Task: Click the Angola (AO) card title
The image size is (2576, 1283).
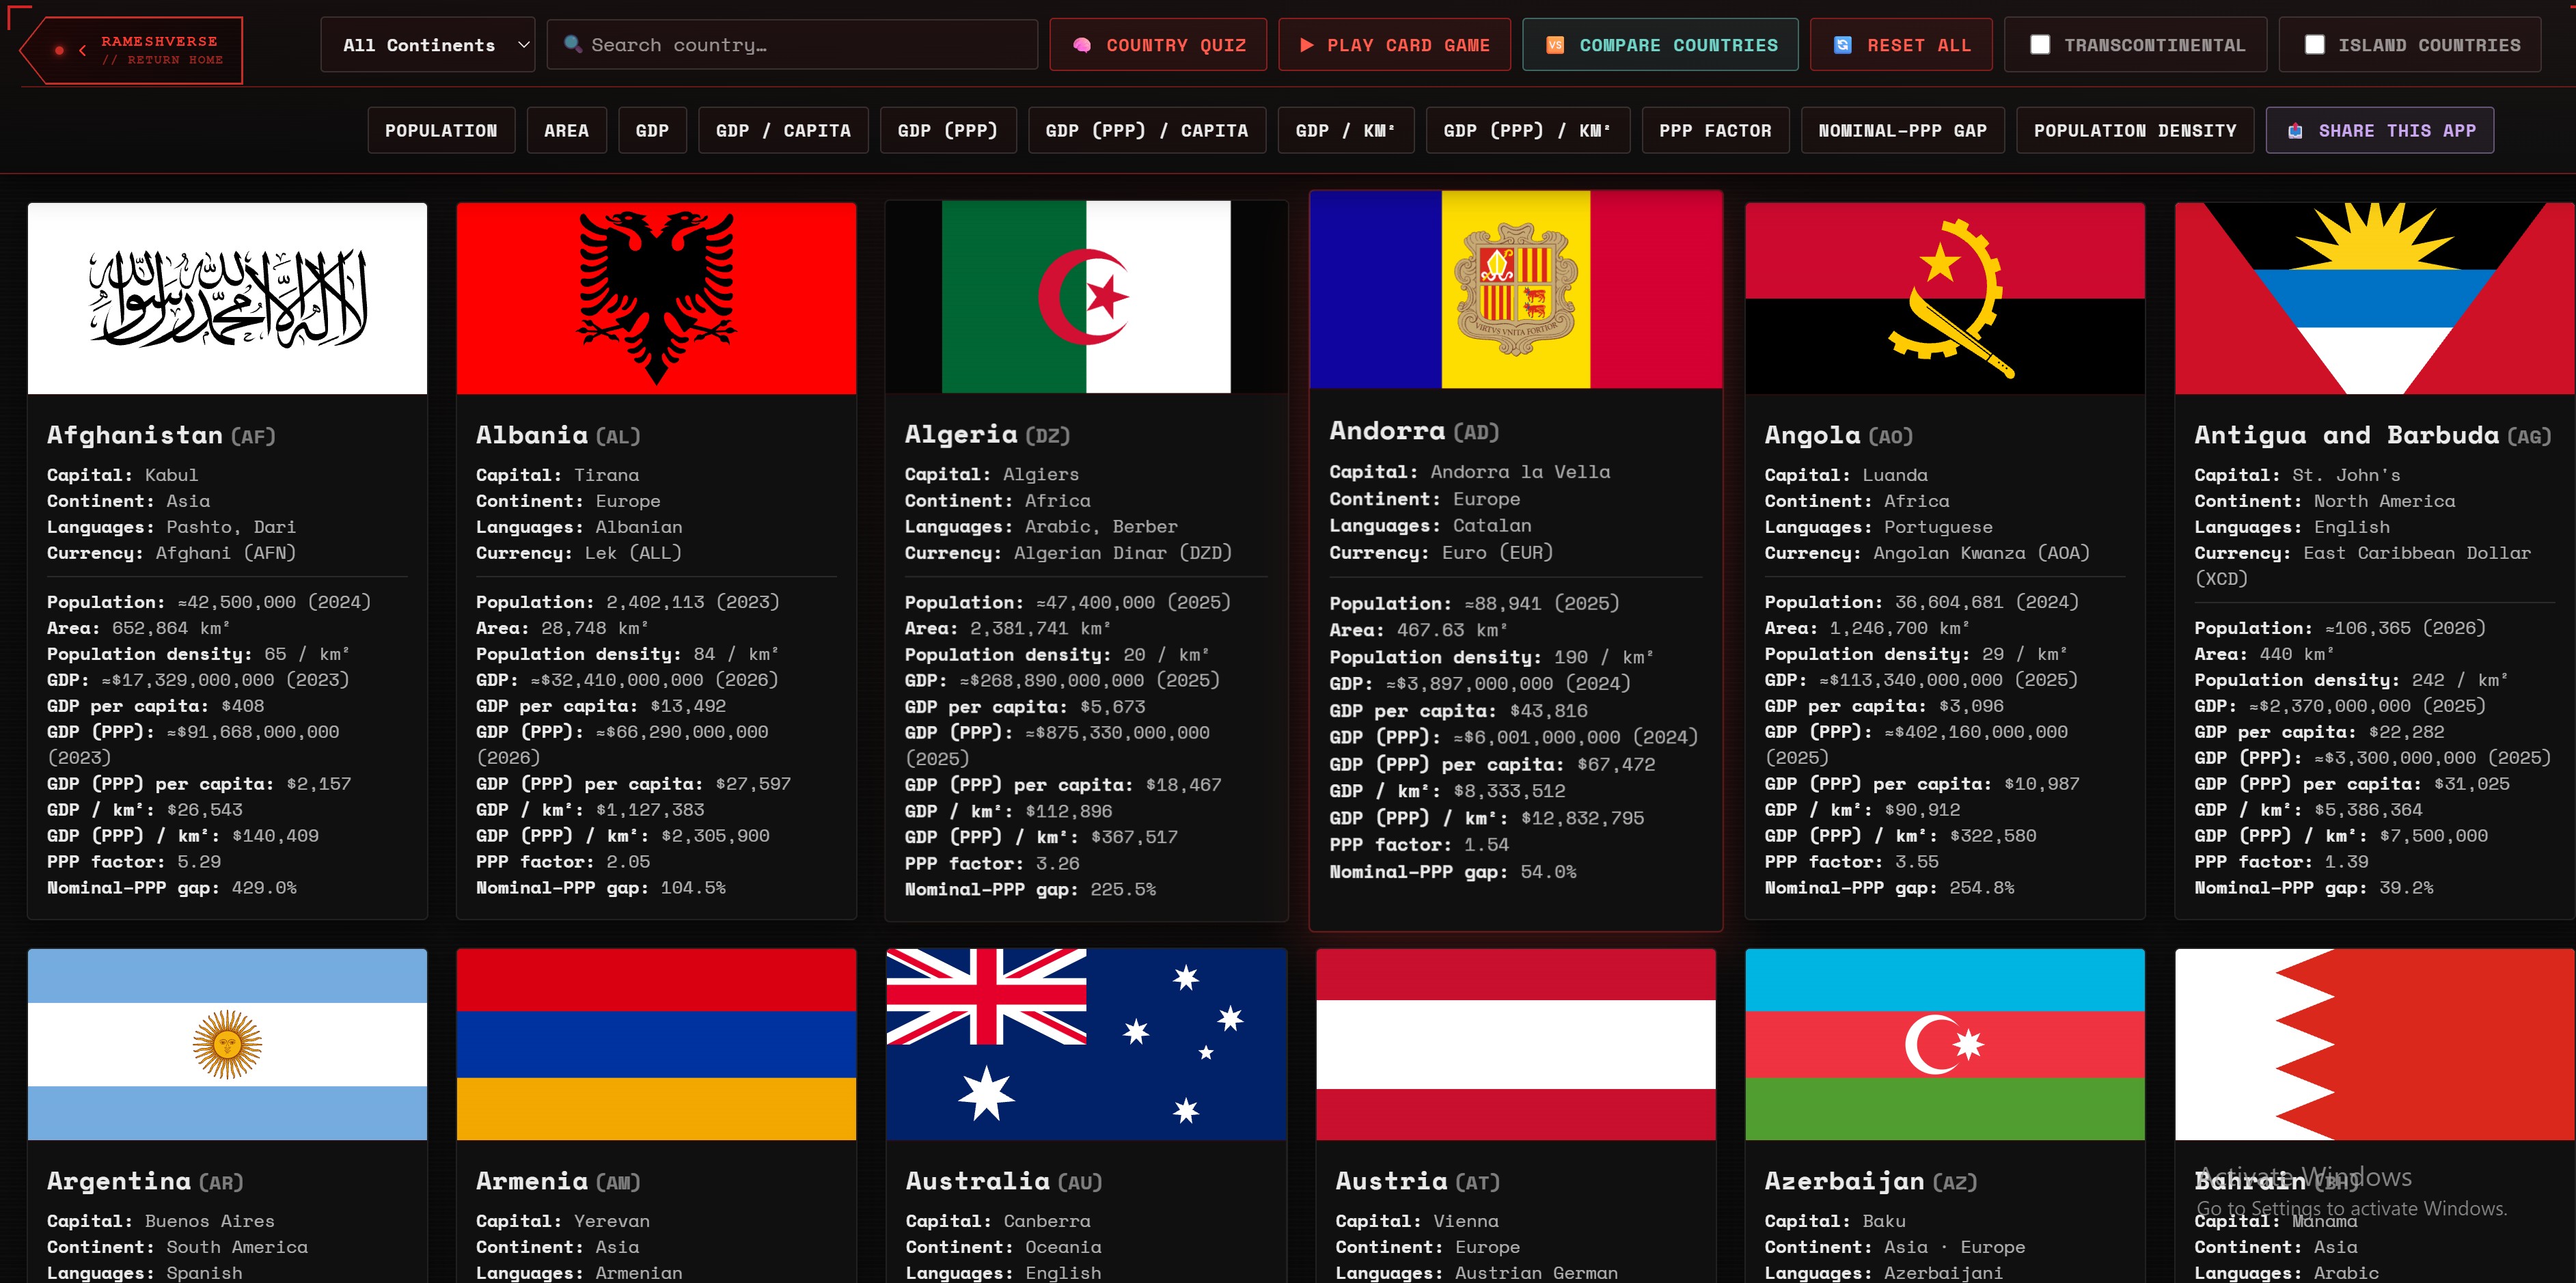Action: [1839, 435]
